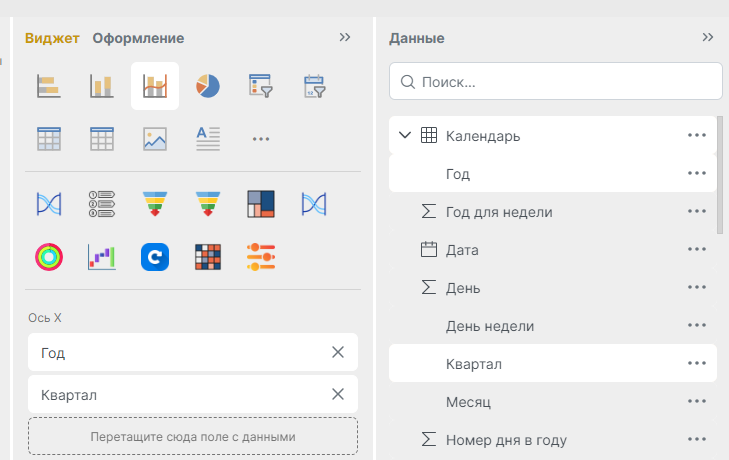The image size is (729, 460).
Task: Select the colorful concentric rings widget
Action: point(49,257)
